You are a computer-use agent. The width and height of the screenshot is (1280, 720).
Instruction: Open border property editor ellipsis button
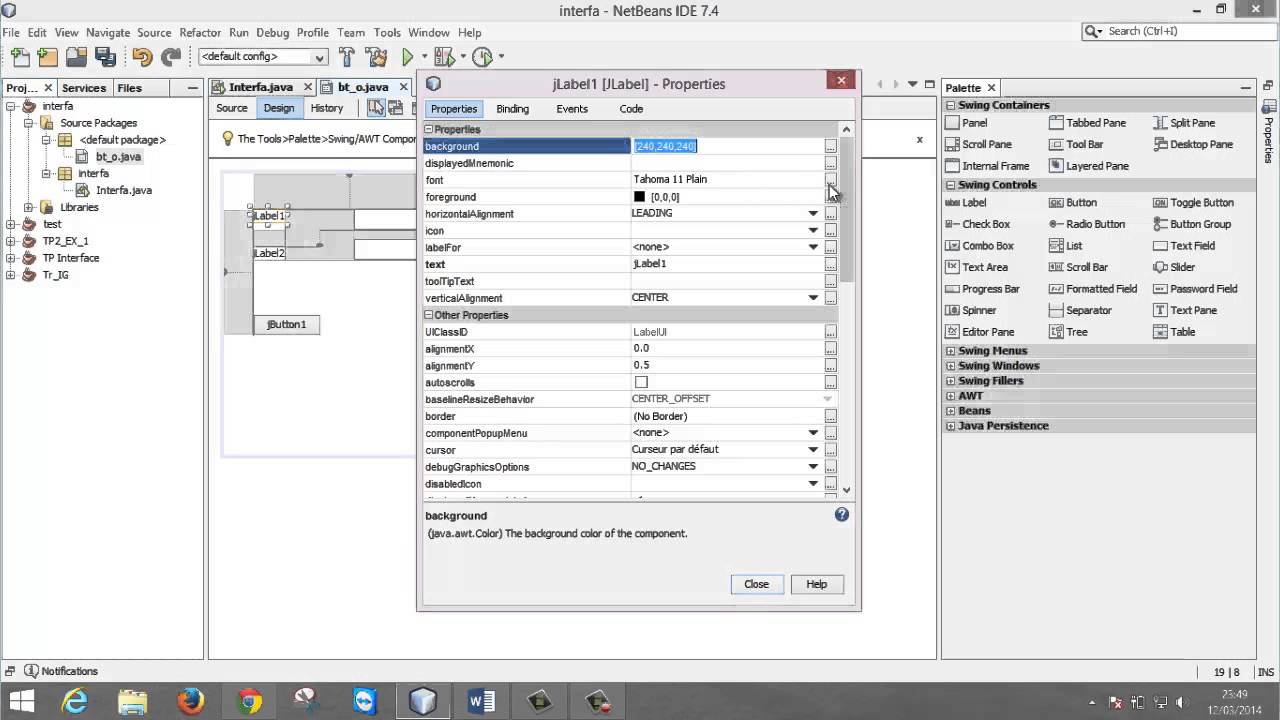830,416
